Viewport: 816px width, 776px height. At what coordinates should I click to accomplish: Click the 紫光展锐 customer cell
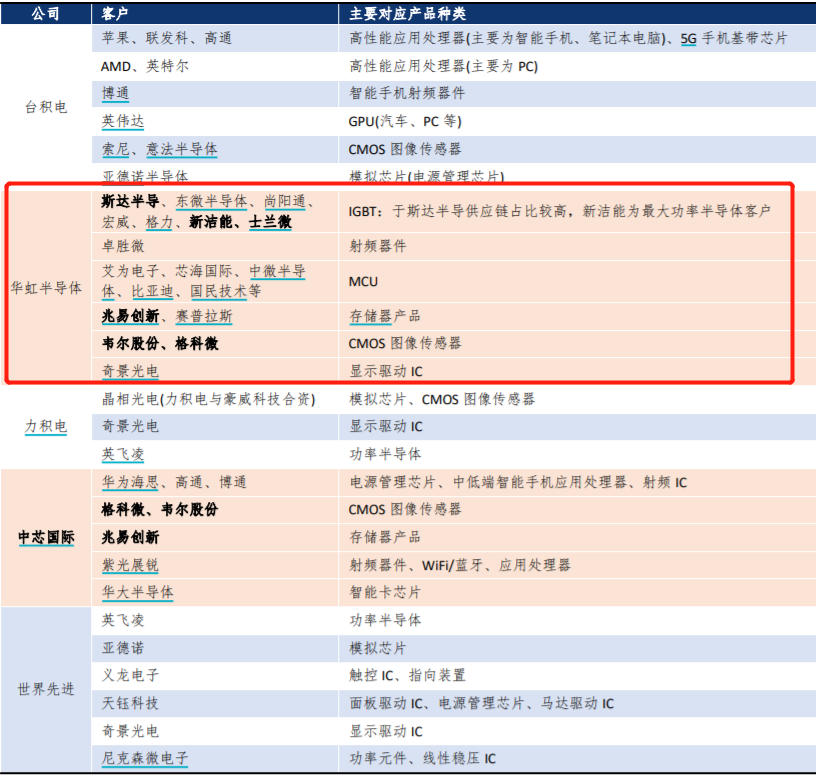point(215,565)
